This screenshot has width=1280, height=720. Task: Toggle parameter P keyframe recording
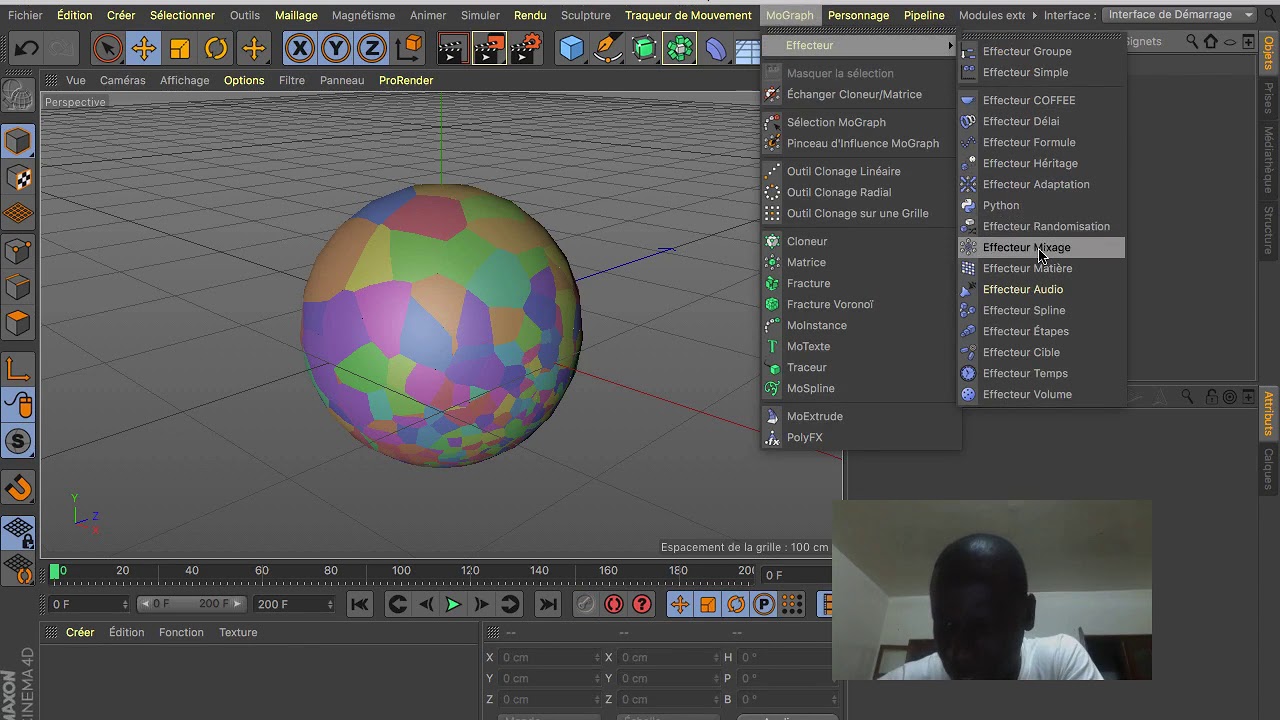[764, 604]
